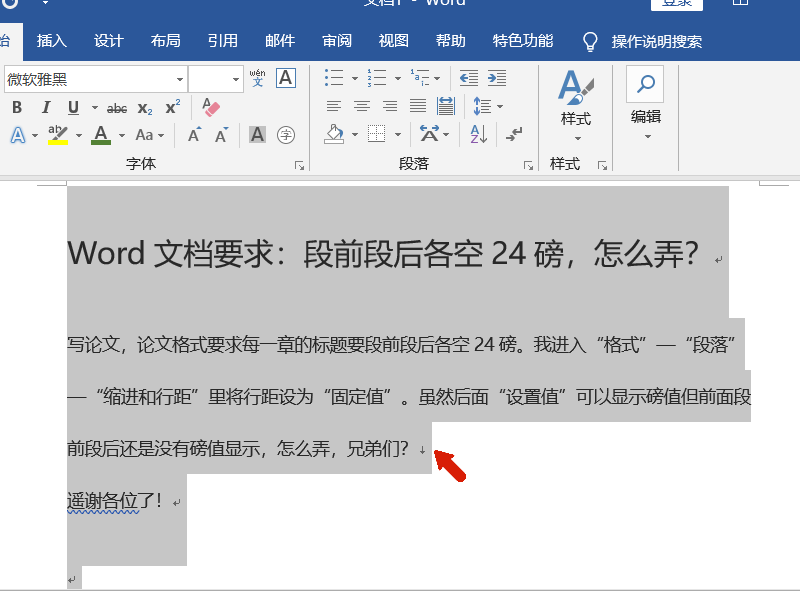Sort text A to Z
This screenshot has width=800, height=600.
point(479,134)
